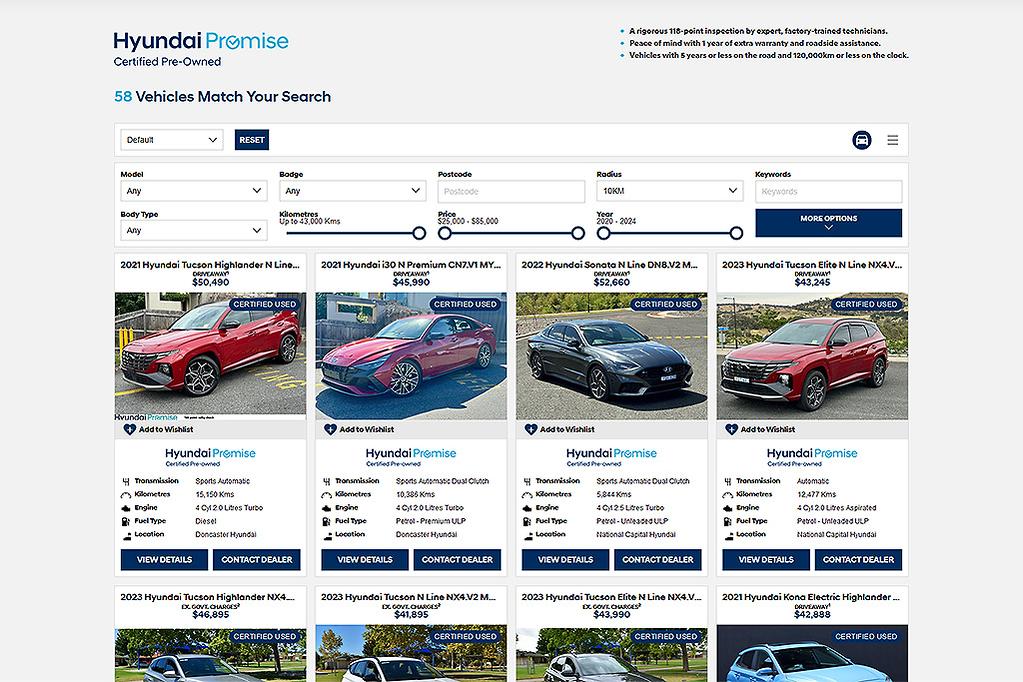1023x682 pixels.
Task: Open the Badge filter dropdown
Action: 352,191
